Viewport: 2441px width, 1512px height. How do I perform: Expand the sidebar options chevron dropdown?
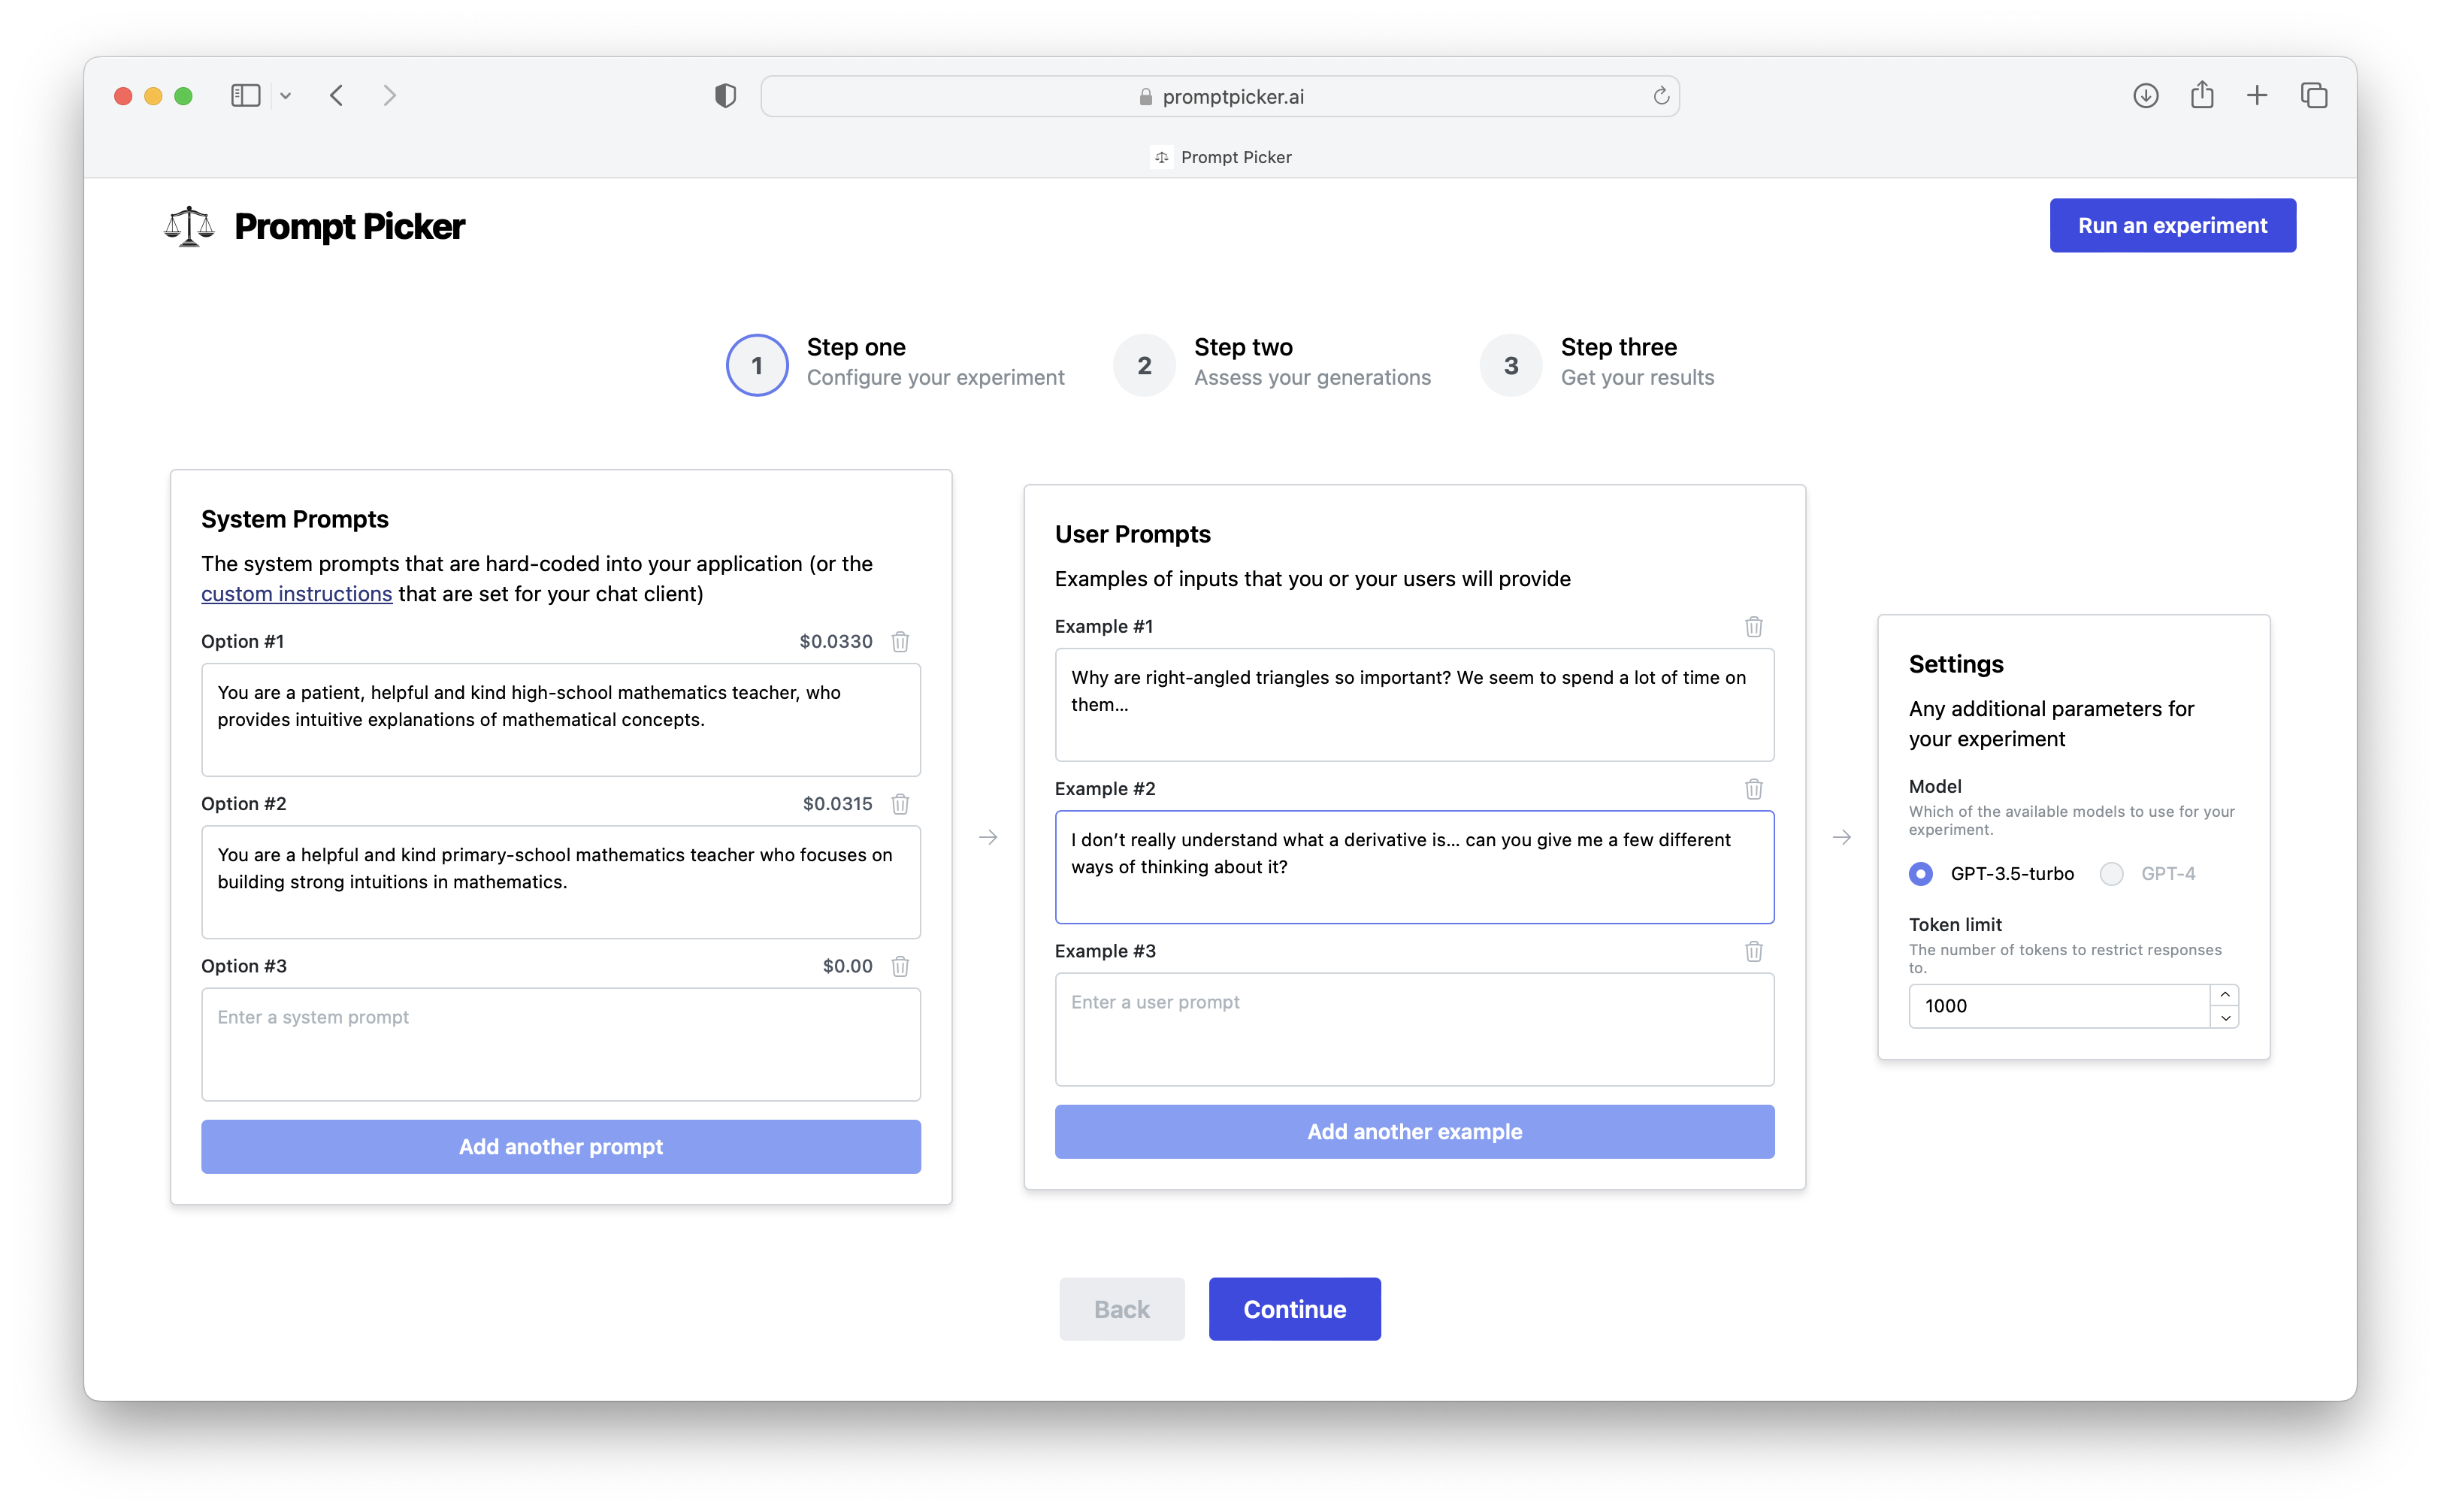point(286,96)
